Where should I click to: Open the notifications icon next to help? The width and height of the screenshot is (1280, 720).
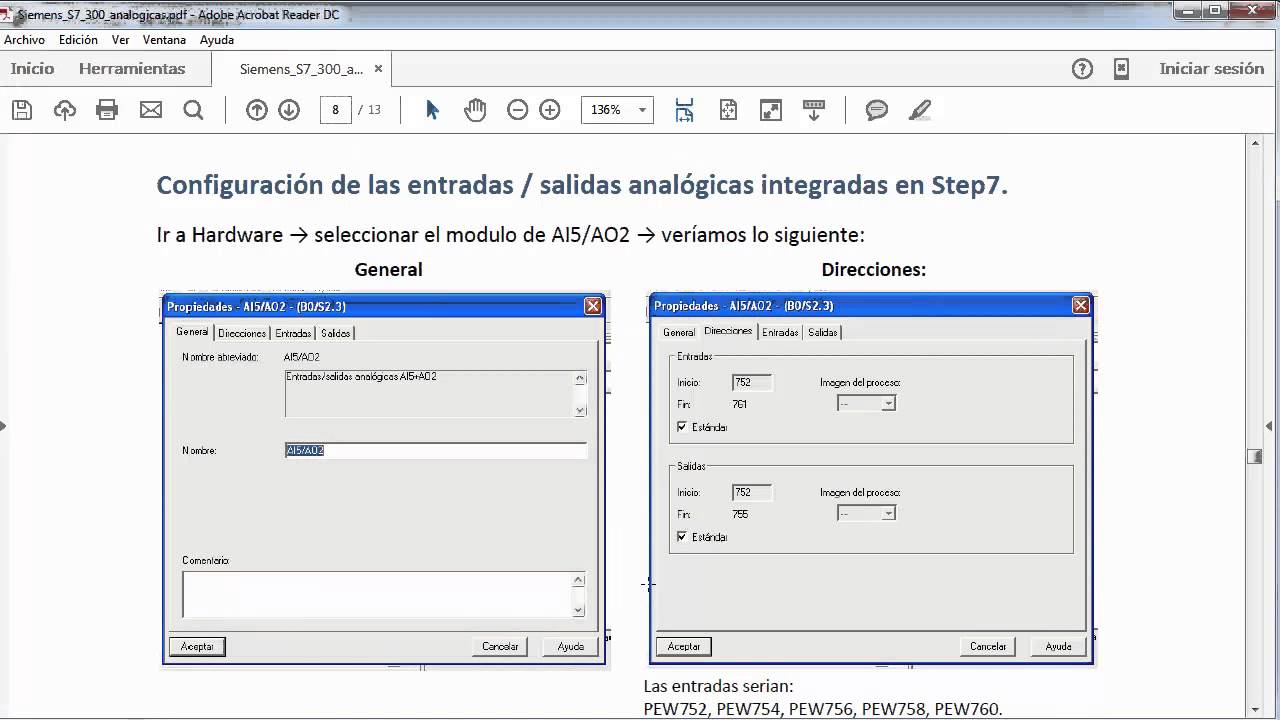pyautogui.click(x=1122, y=69)
